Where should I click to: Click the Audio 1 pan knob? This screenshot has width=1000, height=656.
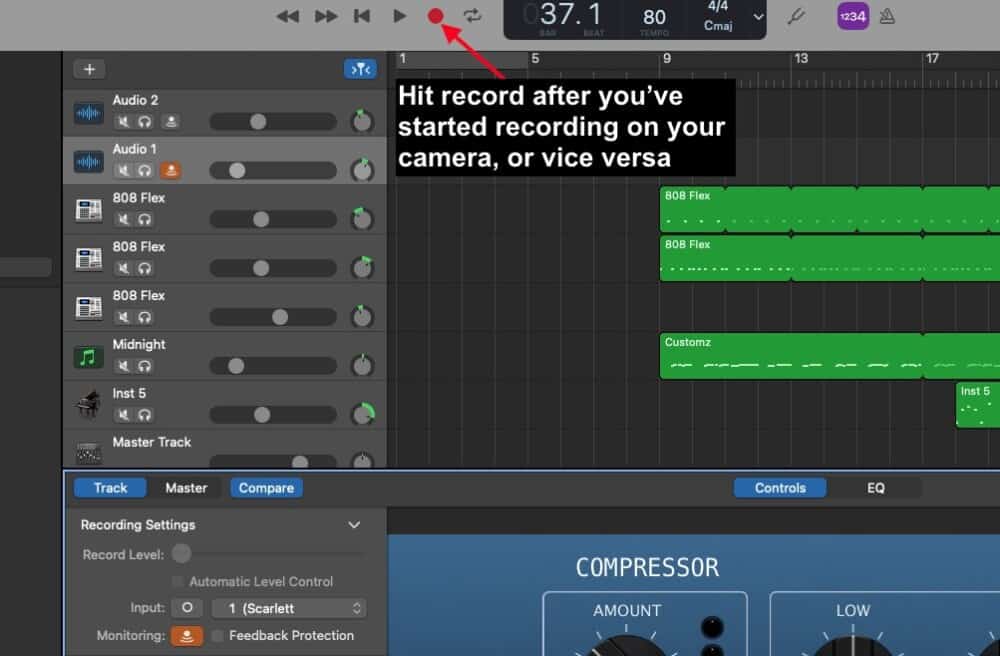(362, 170)
